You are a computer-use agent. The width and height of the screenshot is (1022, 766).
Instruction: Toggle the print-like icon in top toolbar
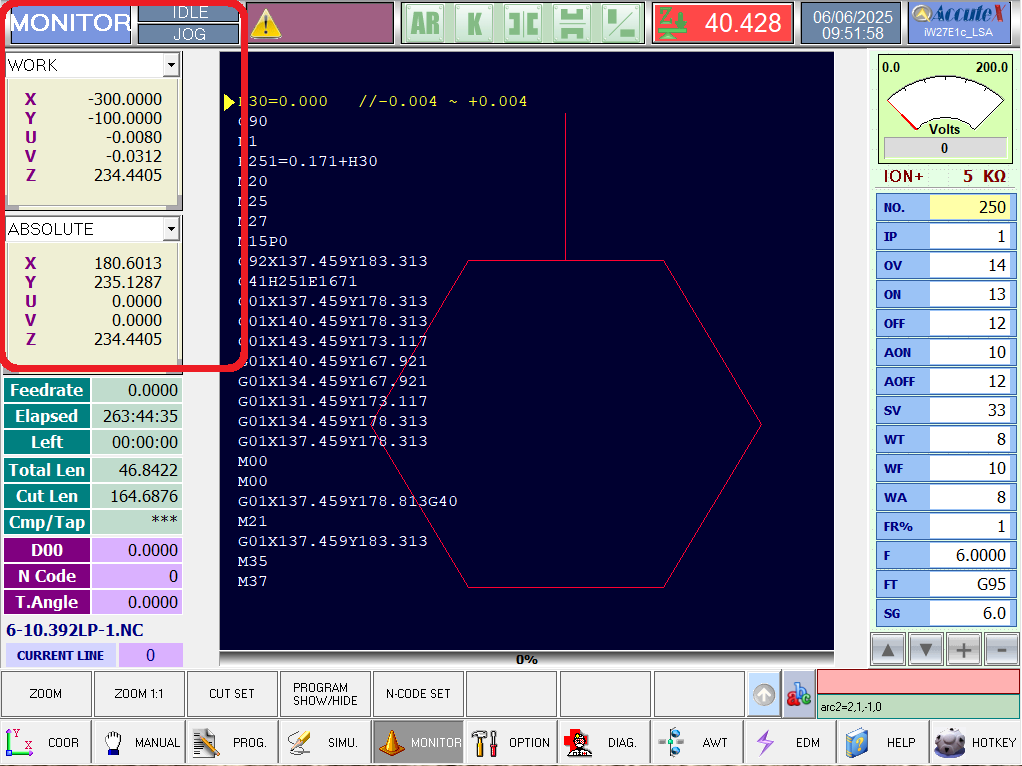572,23
